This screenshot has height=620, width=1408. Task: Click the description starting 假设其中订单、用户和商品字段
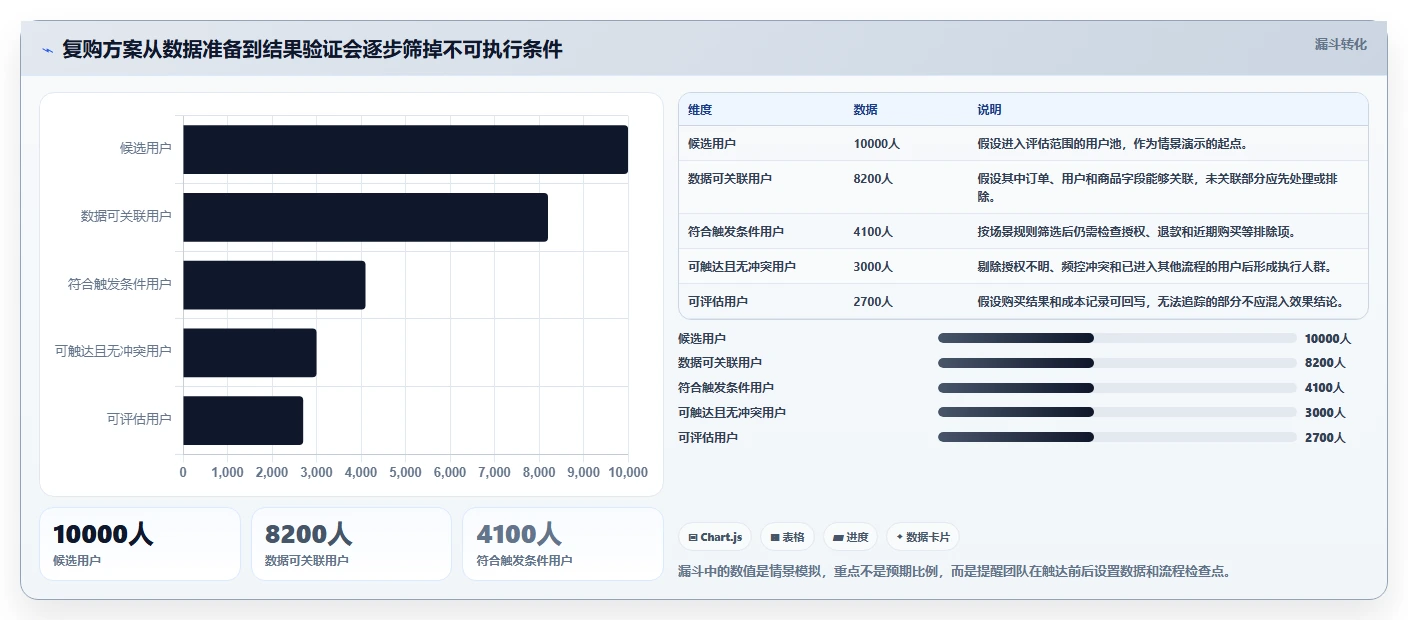coord(1158,187)
